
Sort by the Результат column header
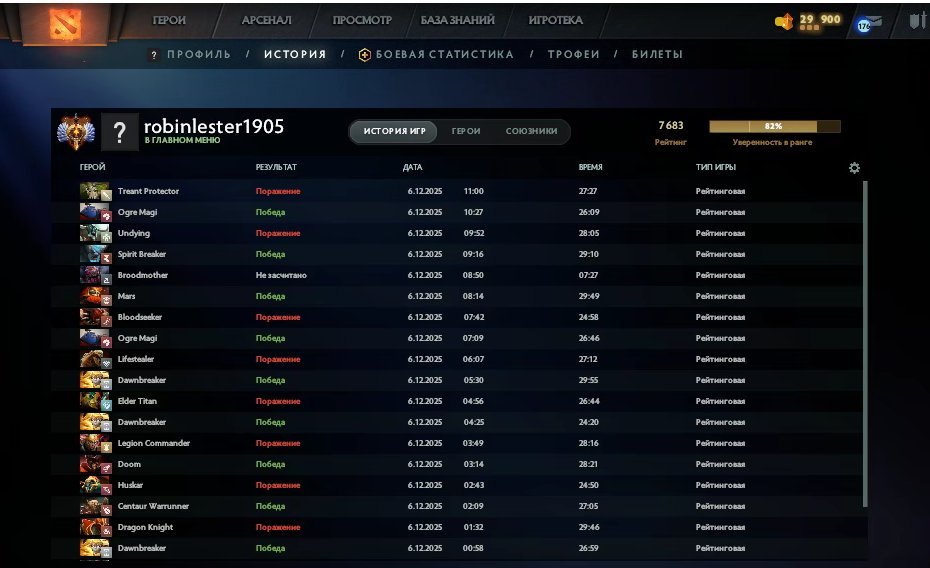[x=276, y=167]
